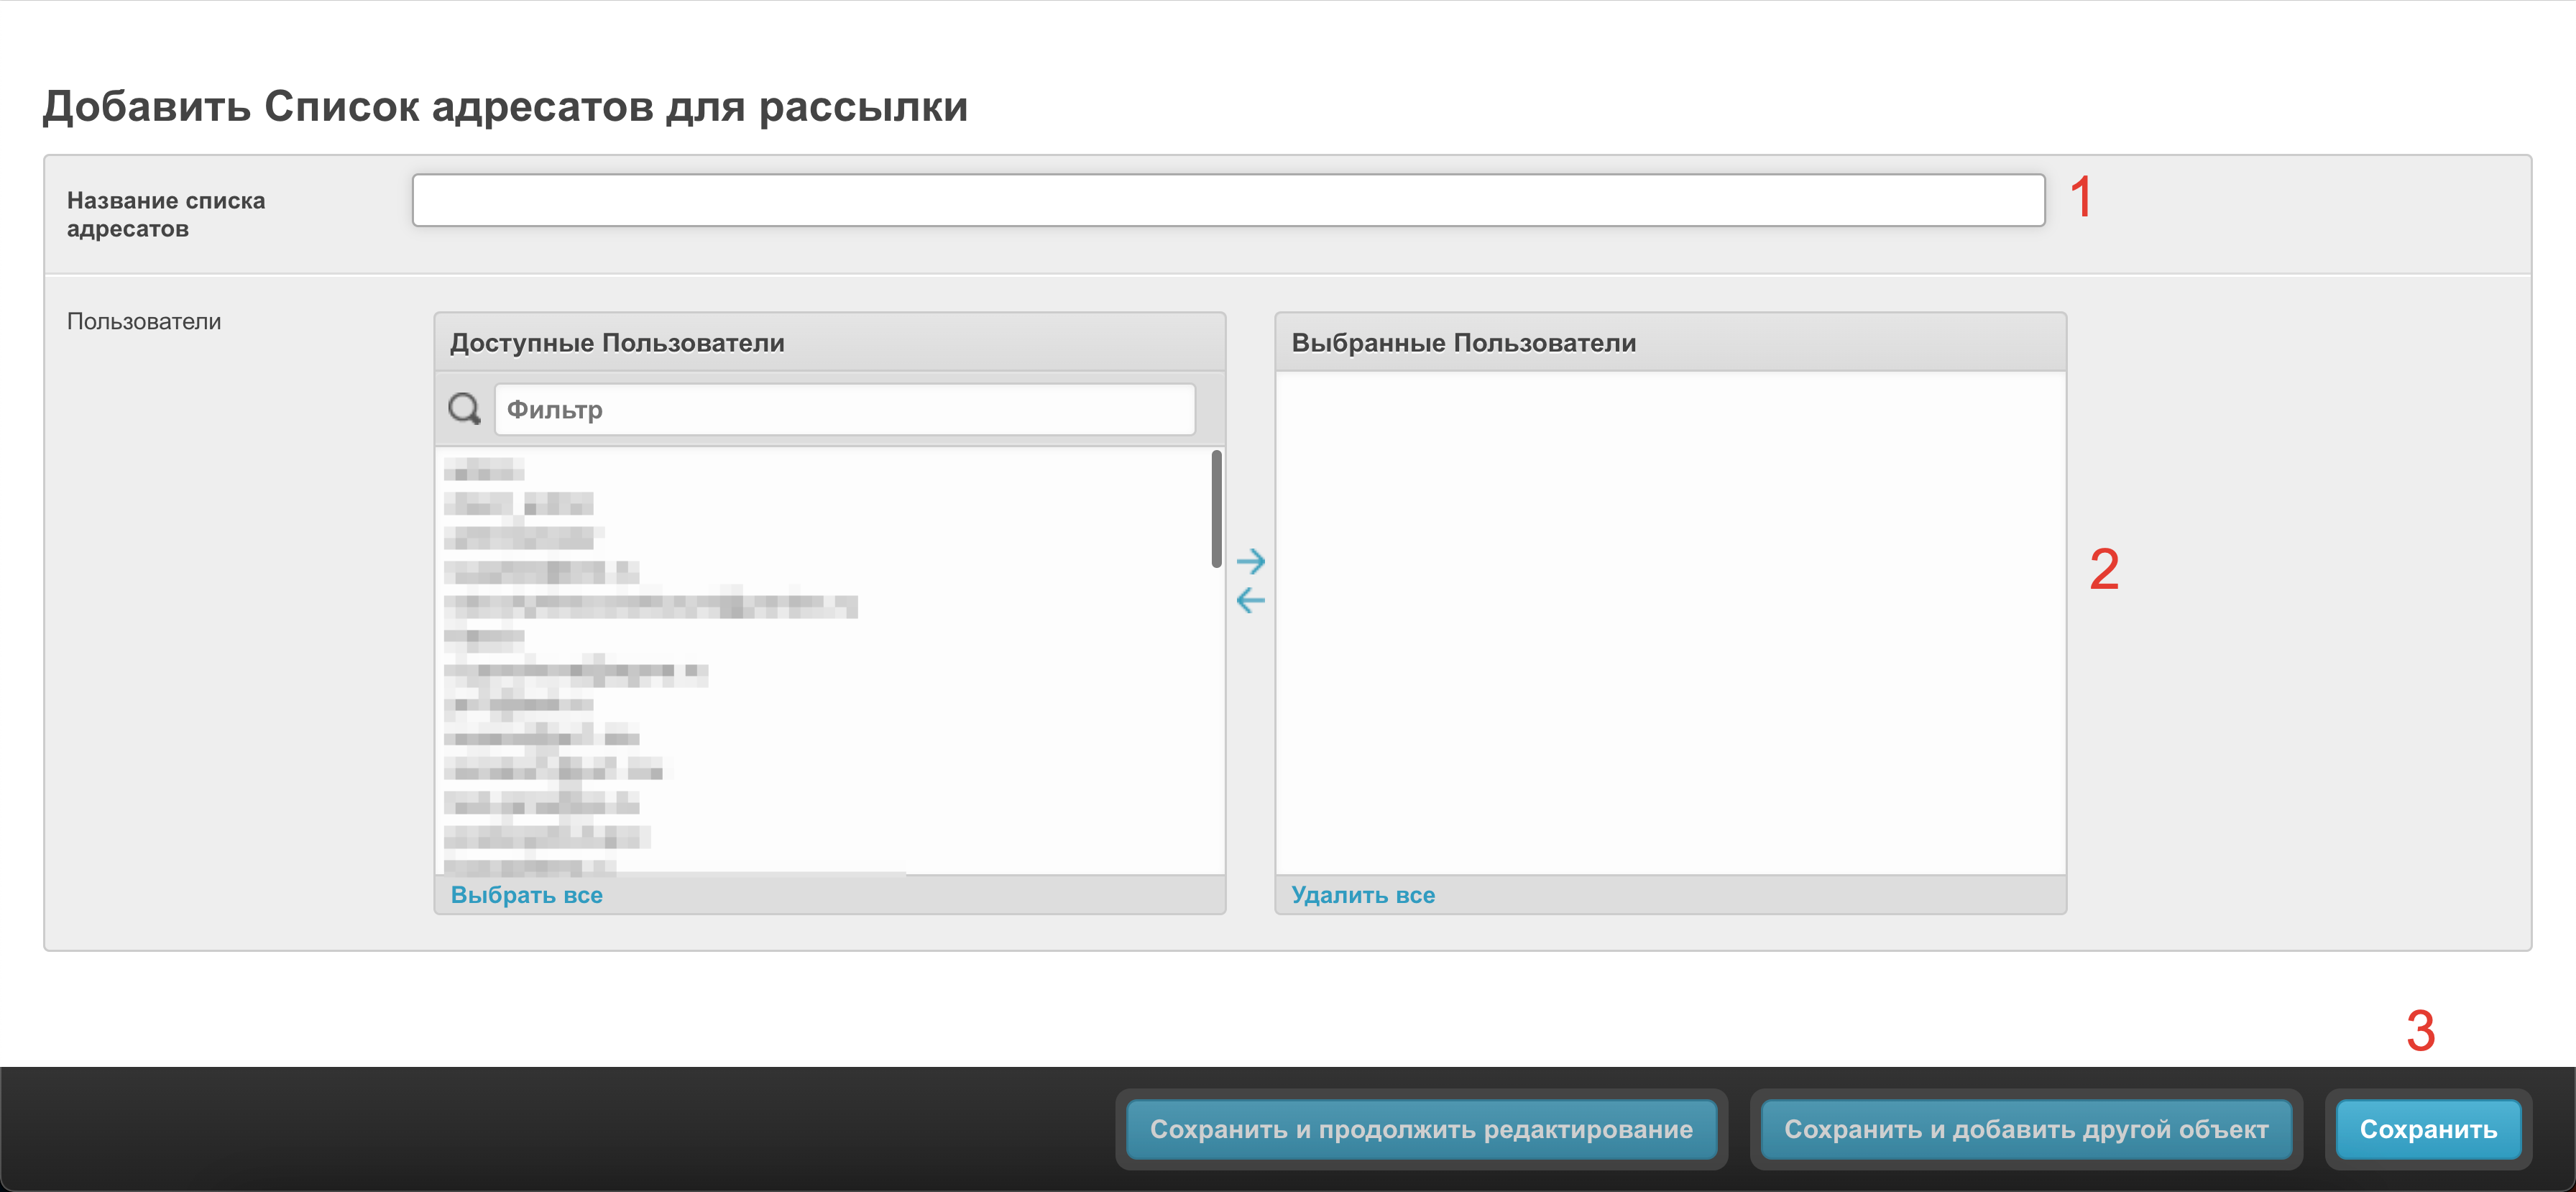Click the "Добавить Список адресатов для рассылки" heading
Viewport: 2576px width, 1192px height.
[x=505, y=106]
